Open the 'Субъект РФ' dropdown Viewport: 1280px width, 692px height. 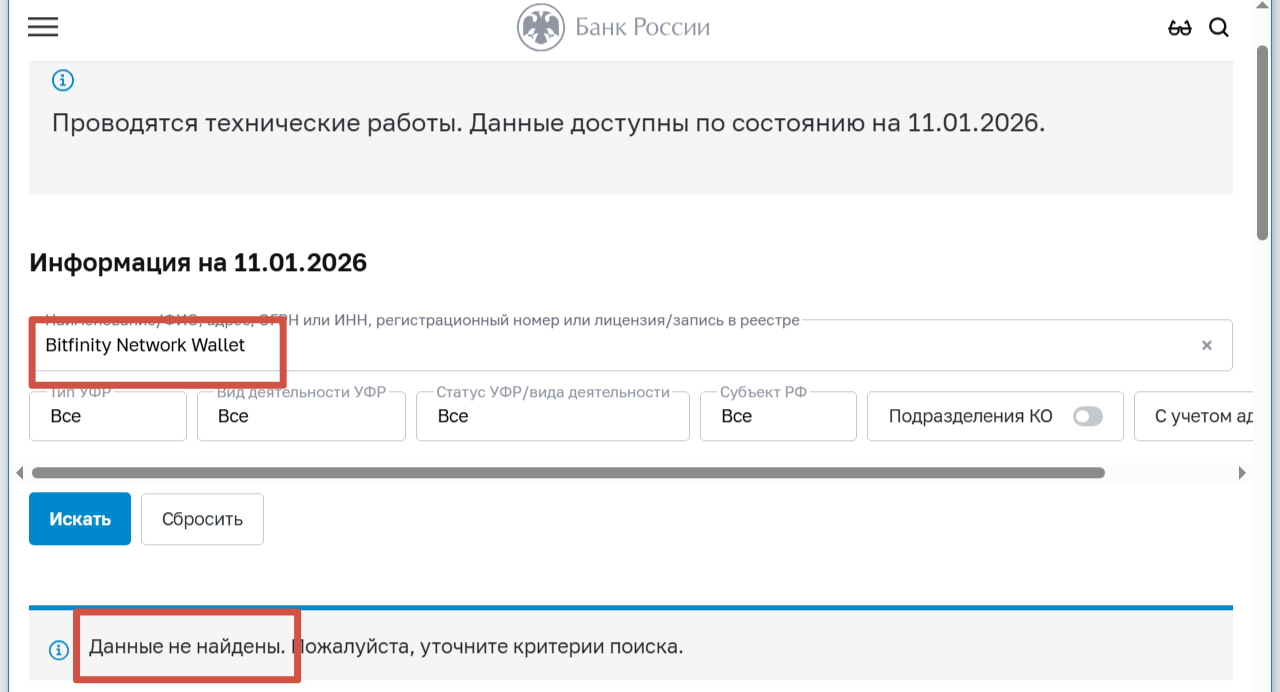778,416
